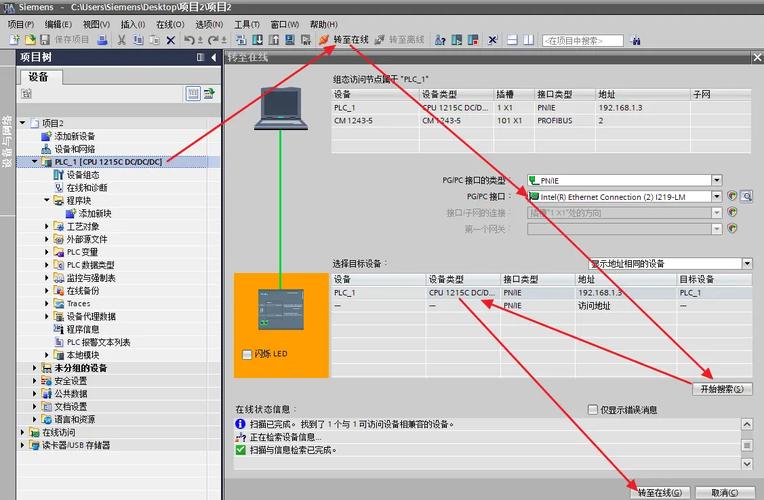Click the CM 1243-5 device row
This screenshot has width=764, height=500.
click(x=541, y=120)
